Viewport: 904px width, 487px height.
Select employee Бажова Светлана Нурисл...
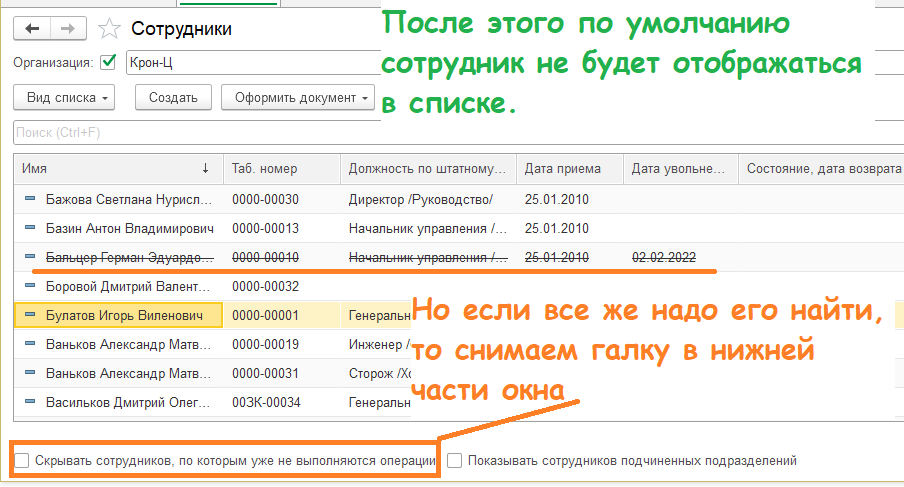pos(129,199)
